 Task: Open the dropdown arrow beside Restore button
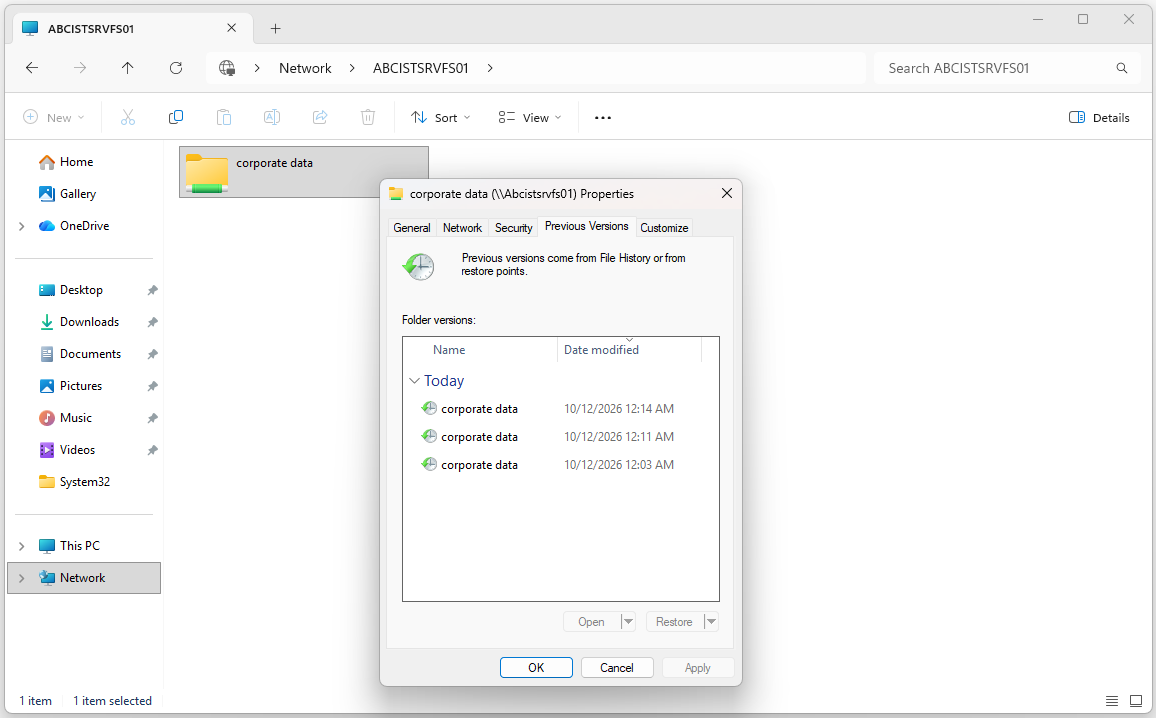point(711,622)
